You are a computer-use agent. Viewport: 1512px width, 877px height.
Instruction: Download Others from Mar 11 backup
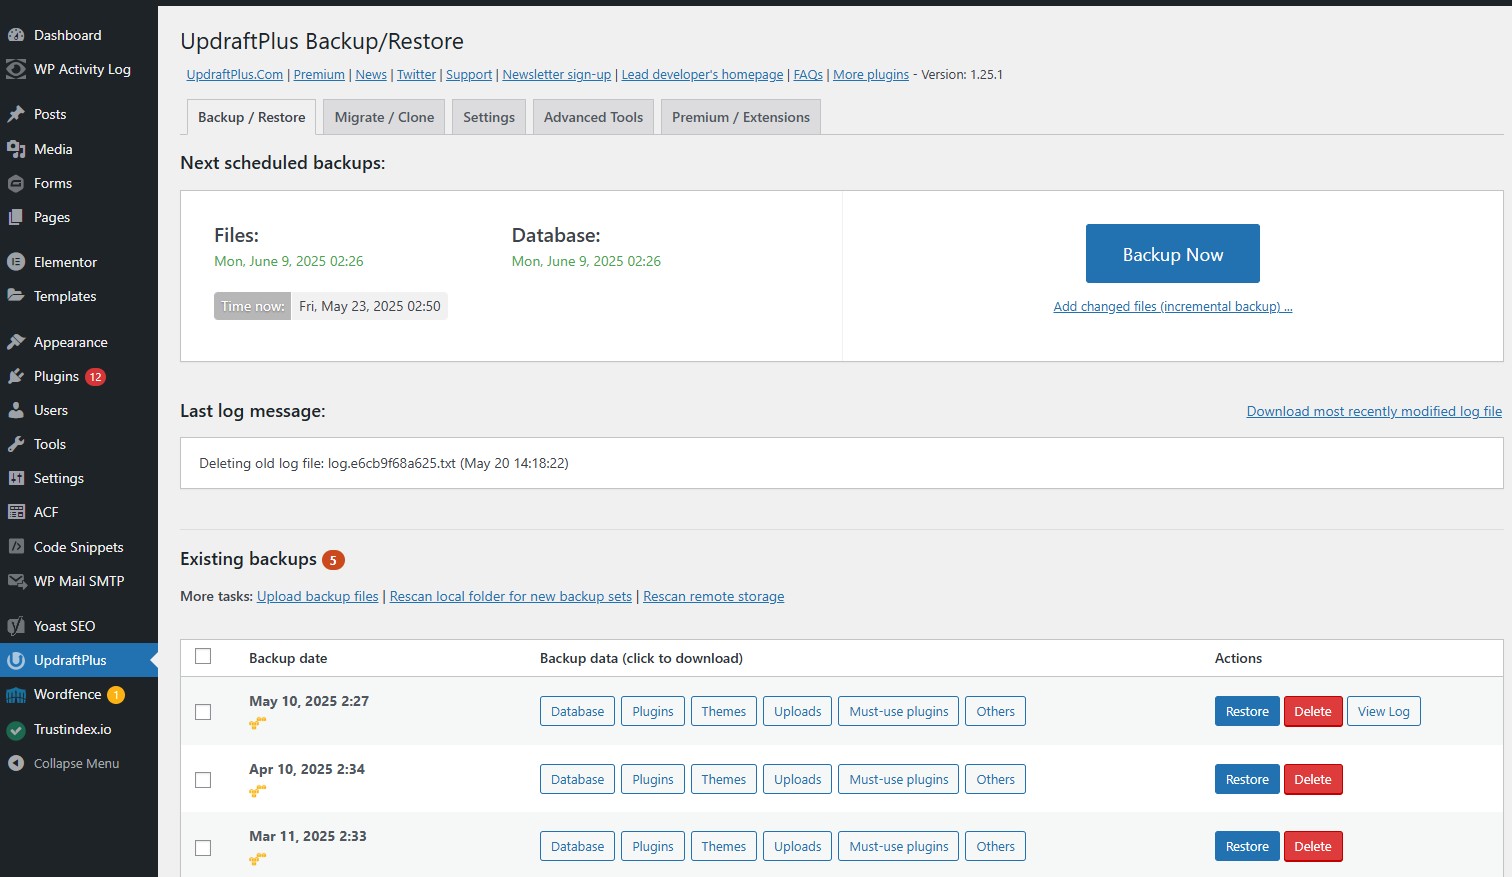(x=996, y=847)
